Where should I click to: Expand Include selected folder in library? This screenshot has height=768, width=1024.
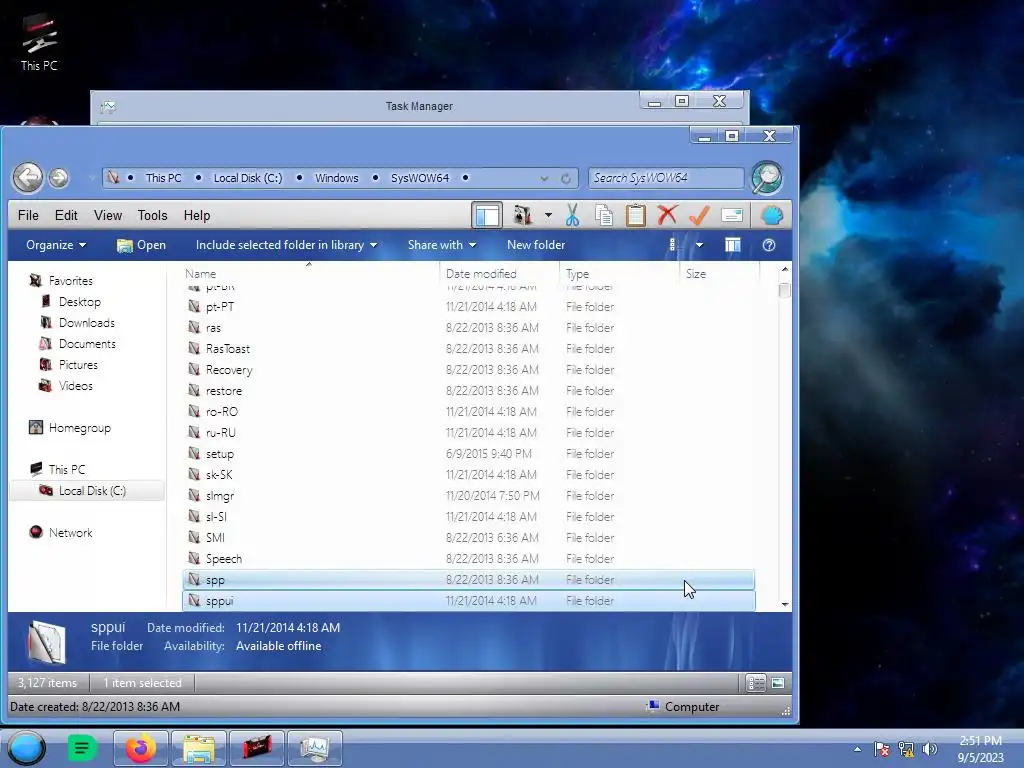(286, 245)
